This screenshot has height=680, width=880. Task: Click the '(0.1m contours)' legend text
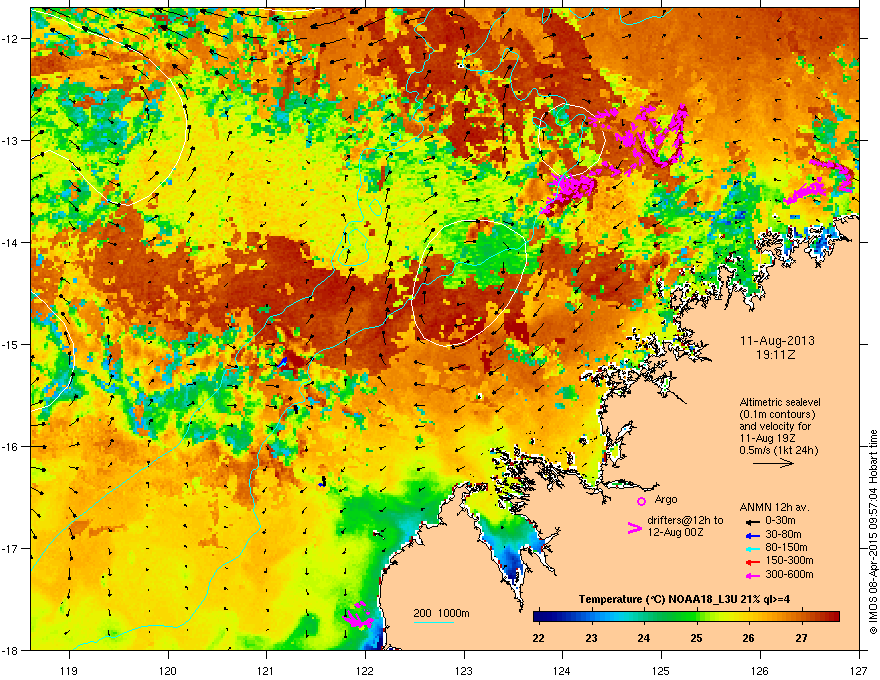pyautogui.click(x=777, y=415)
